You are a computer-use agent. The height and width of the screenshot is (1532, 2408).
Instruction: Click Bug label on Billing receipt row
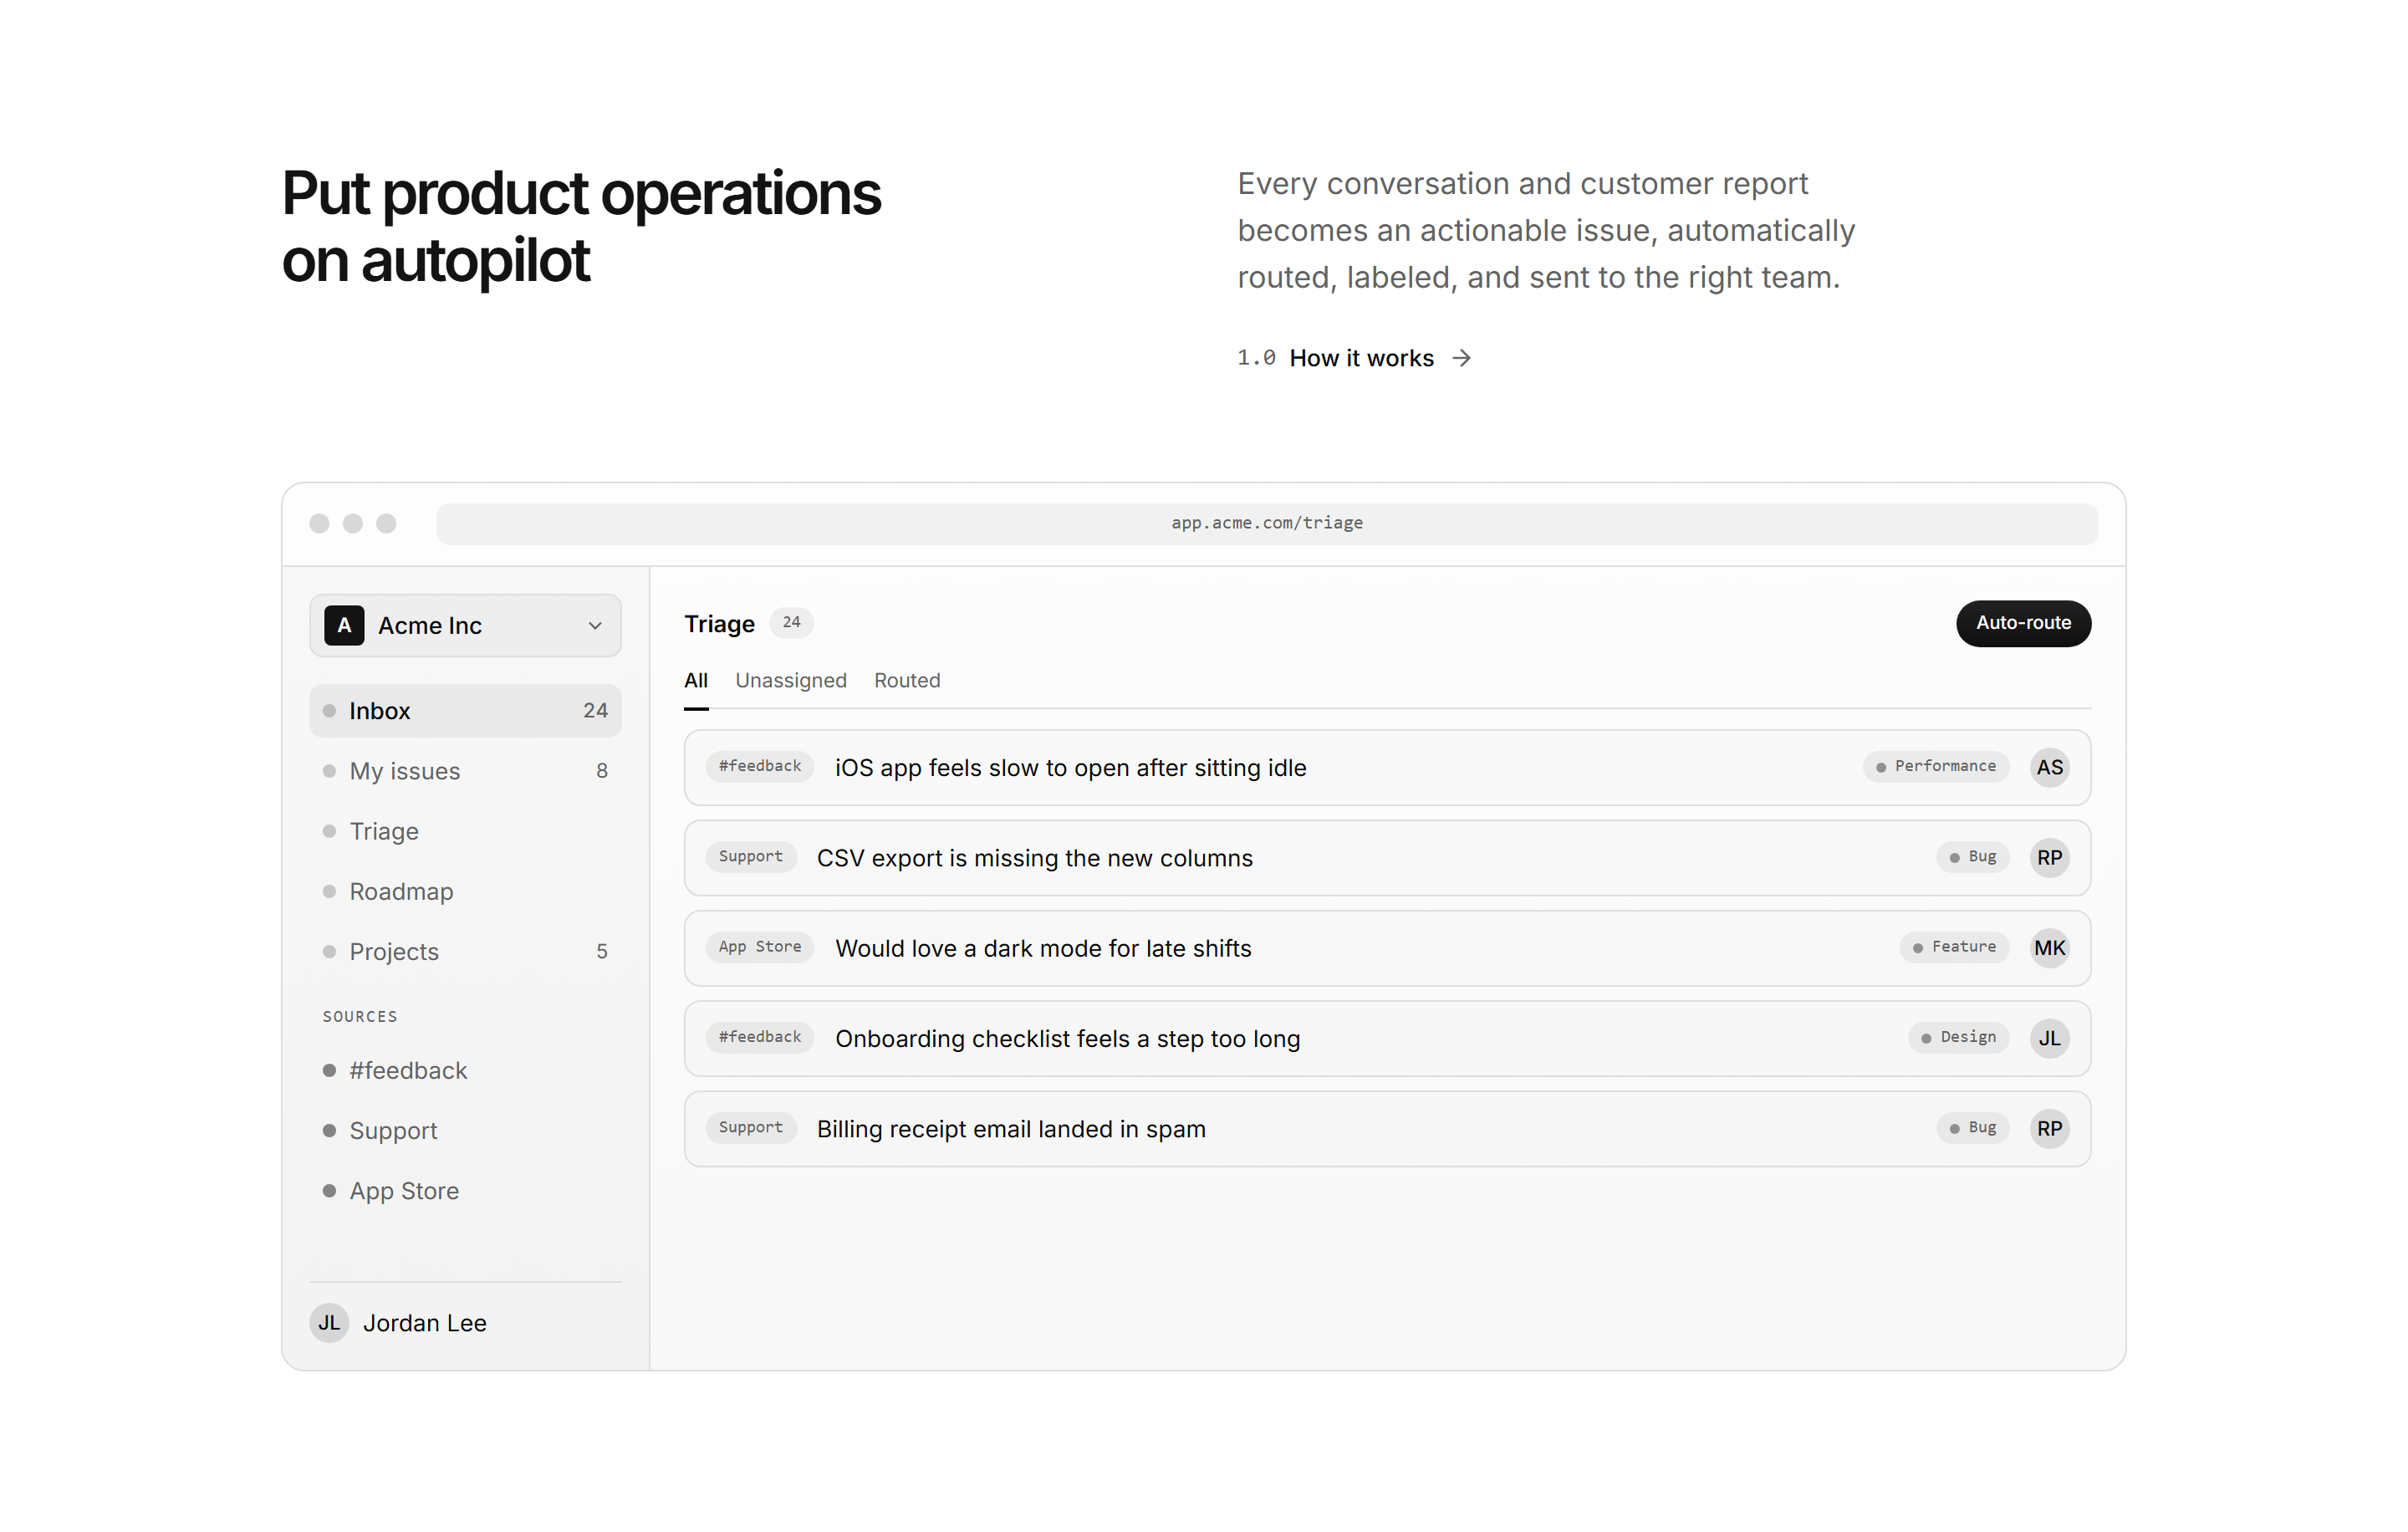[1972, 1129]
